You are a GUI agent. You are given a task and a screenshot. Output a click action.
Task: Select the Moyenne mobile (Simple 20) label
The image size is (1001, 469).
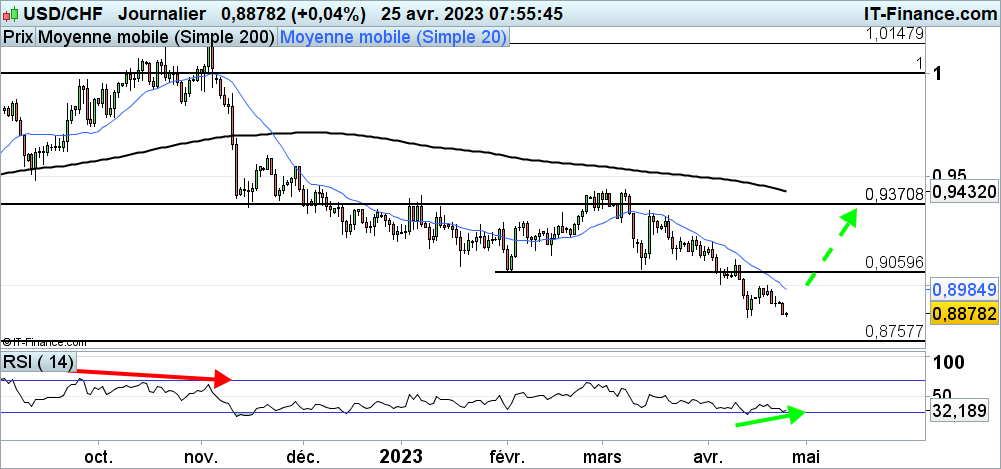tap(393, 37)
